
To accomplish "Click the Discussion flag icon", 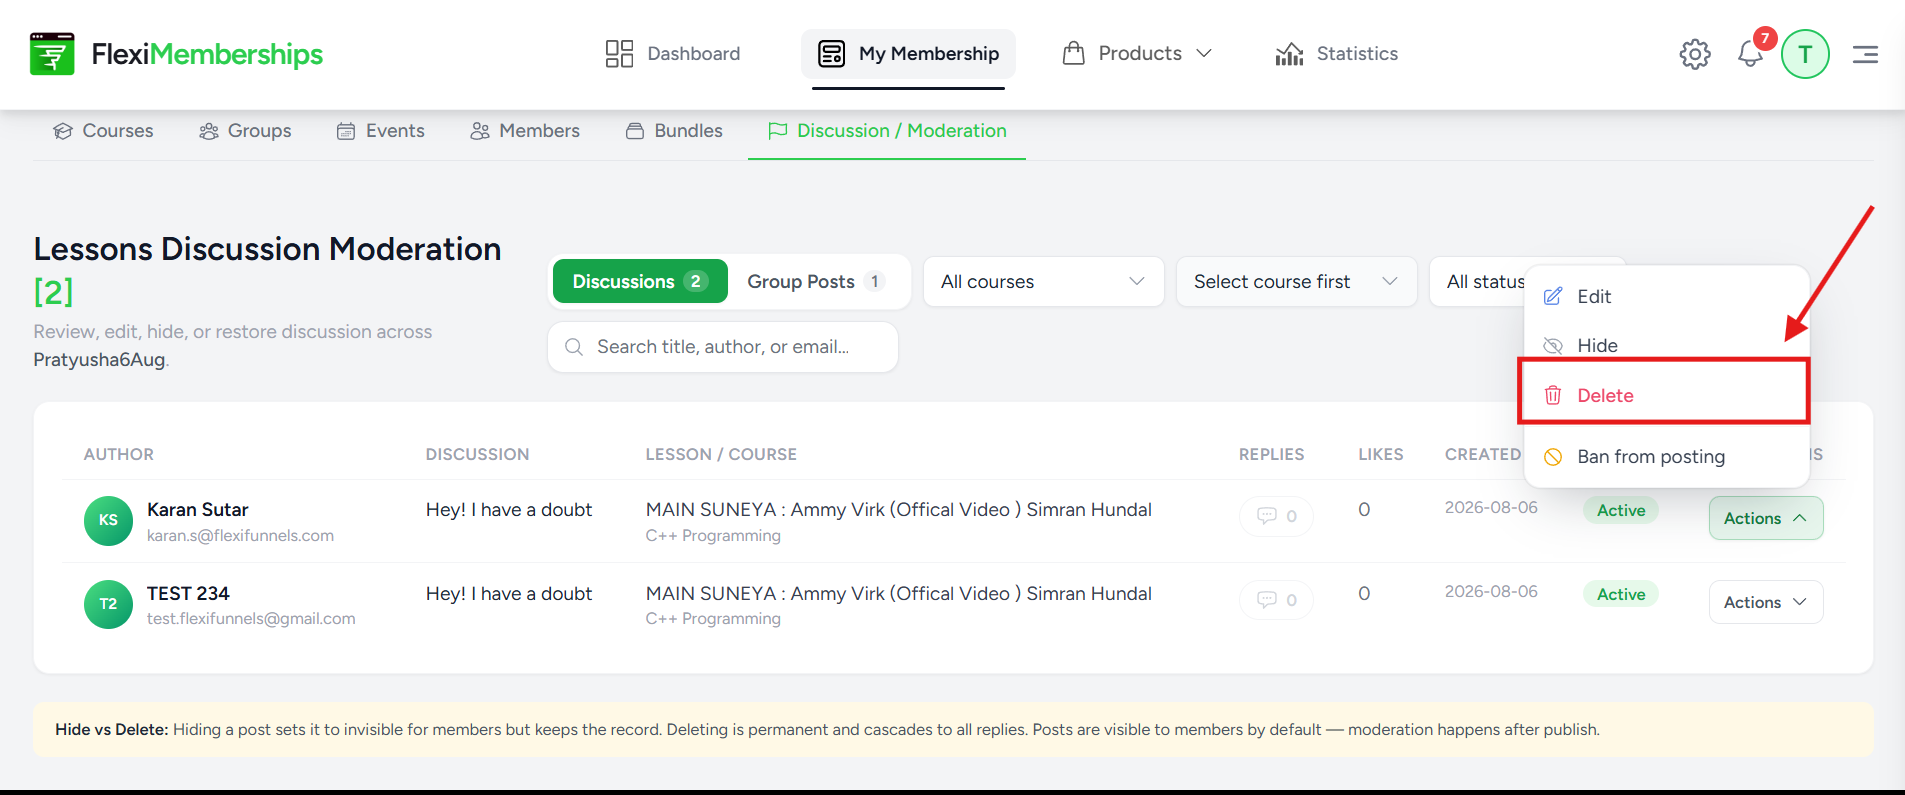I will click(x=777, y=131).
